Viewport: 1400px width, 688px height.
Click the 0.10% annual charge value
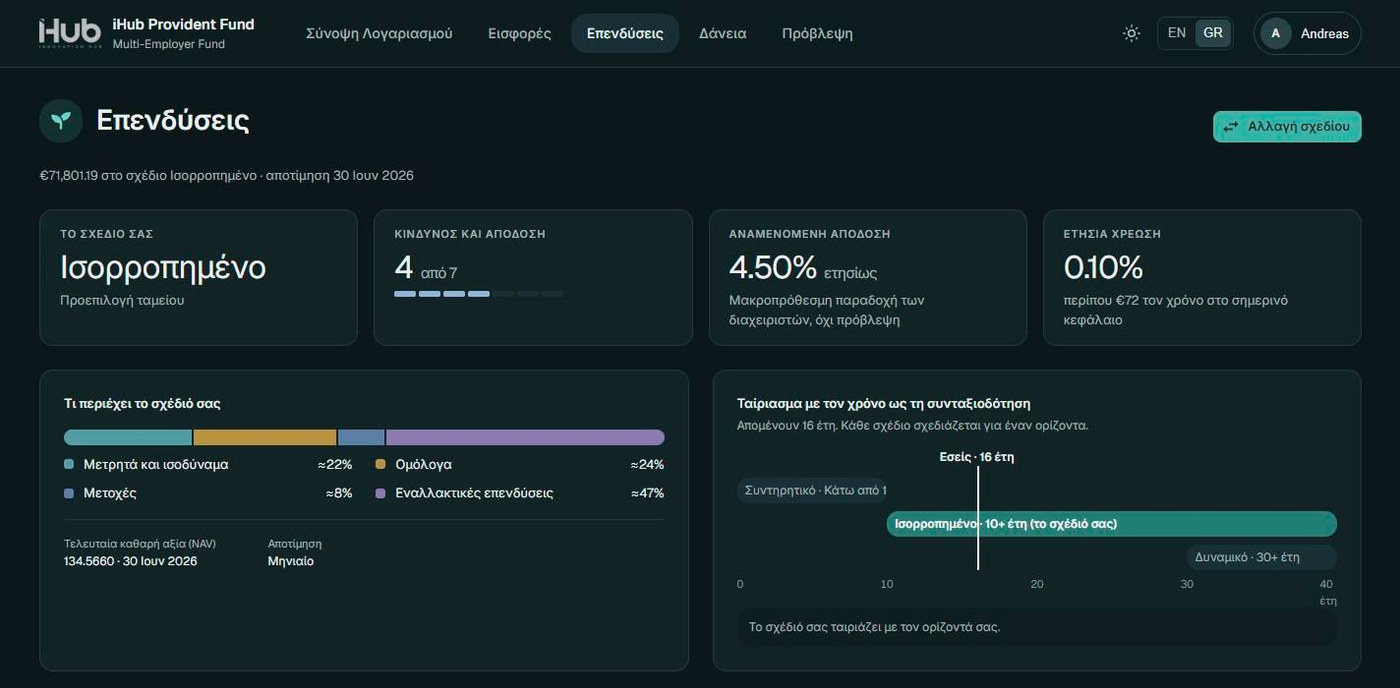point(1103,268)
